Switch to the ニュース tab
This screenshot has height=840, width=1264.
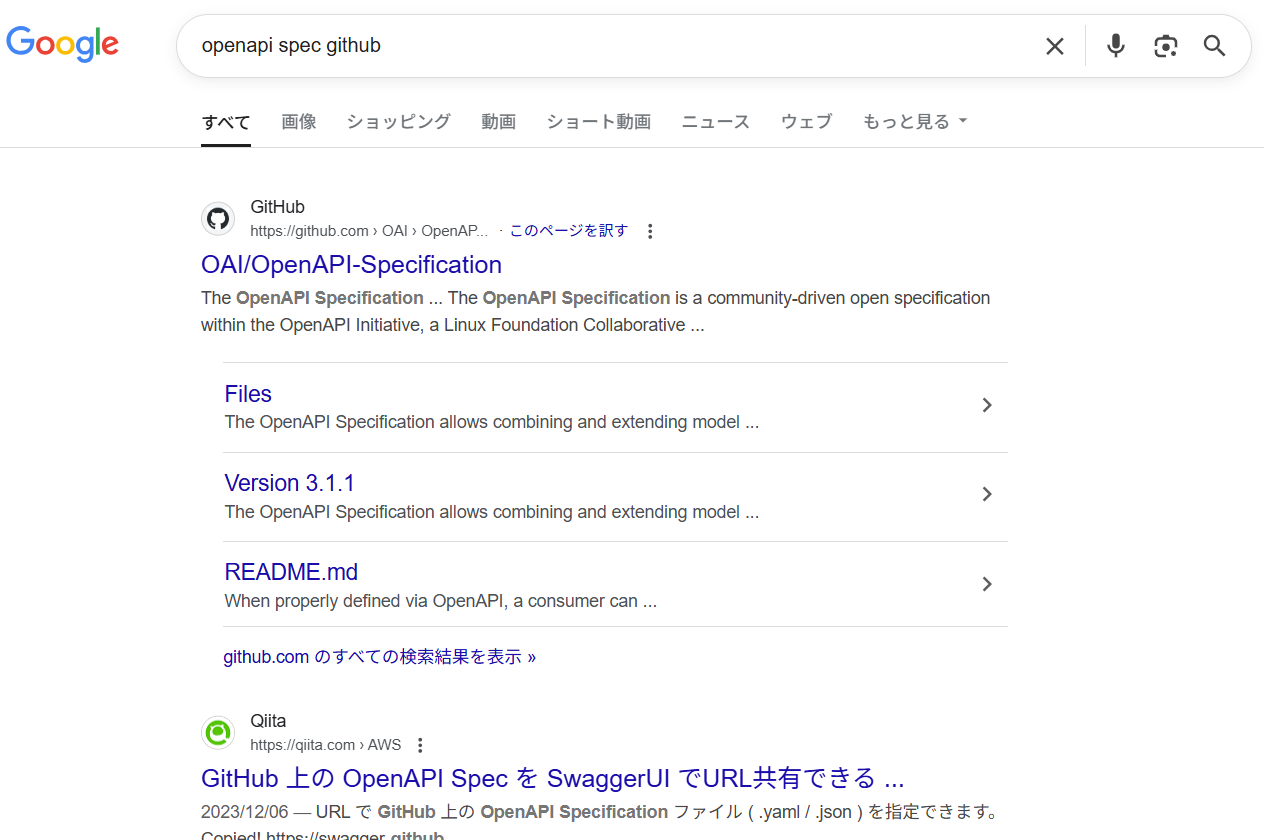715,122
